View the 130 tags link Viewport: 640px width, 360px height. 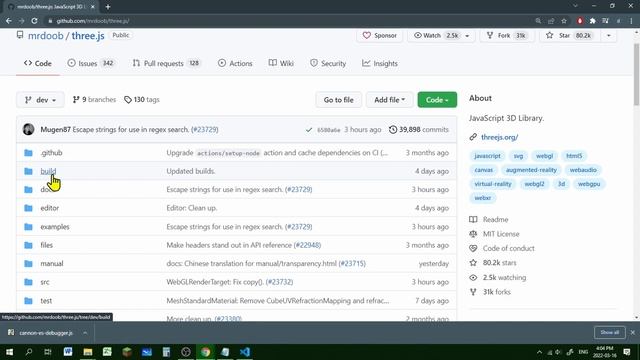pyautogui.click(x=142, y=100)
